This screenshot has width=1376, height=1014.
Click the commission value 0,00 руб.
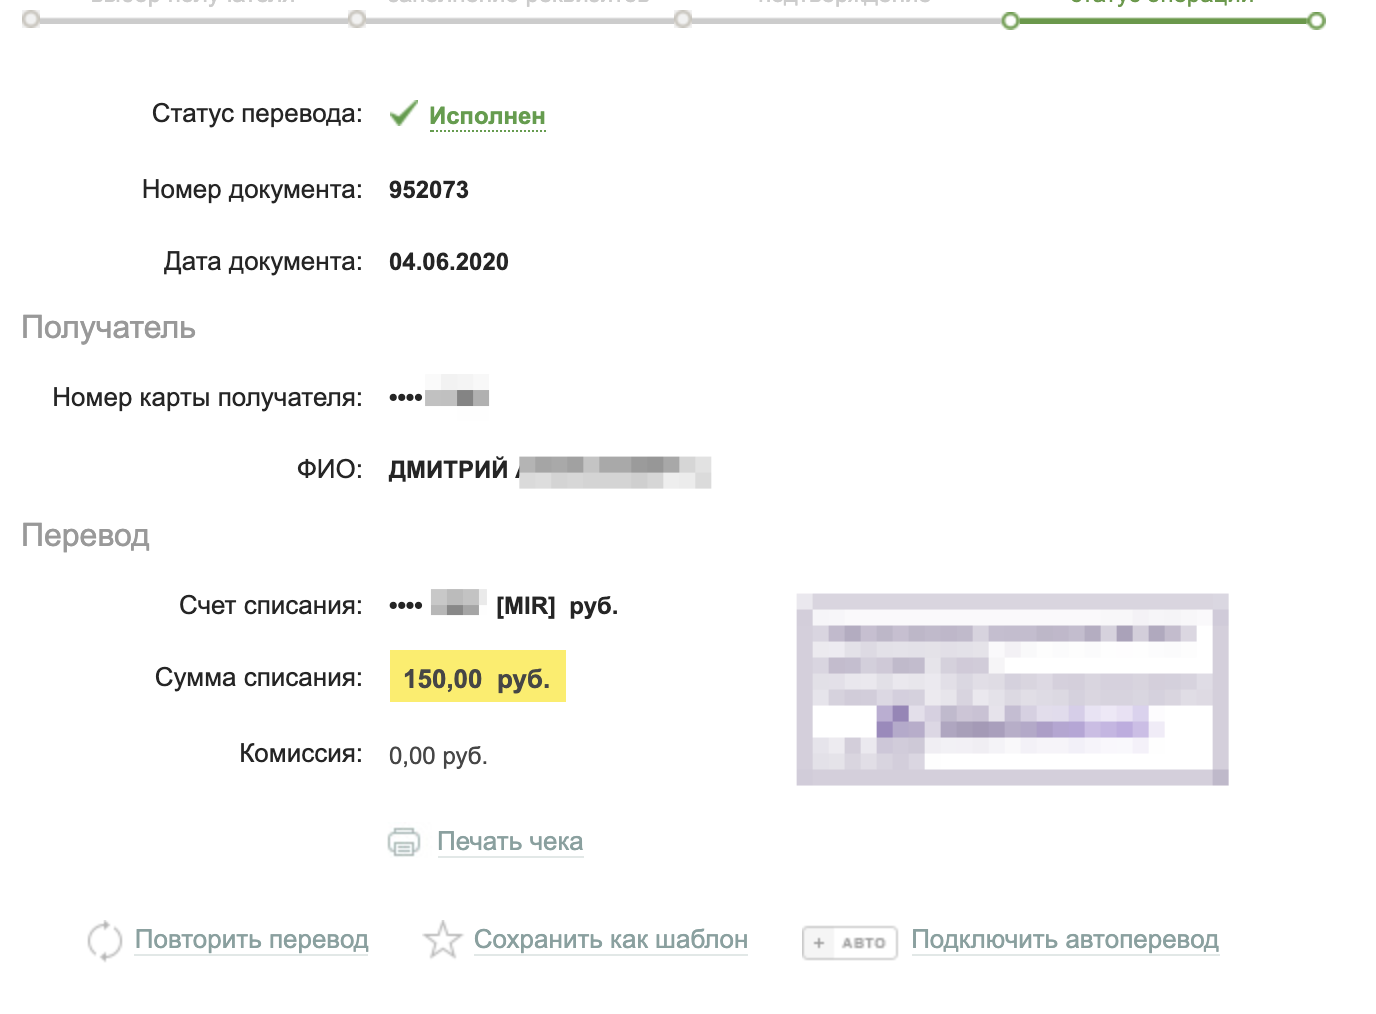pyautogui.click(x=438, y=756)
